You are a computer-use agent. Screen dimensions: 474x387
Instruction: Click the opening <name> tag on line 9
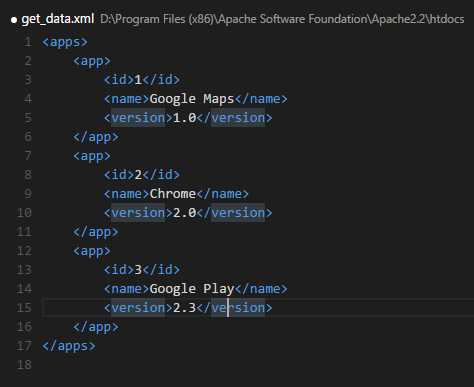point(127,194)
